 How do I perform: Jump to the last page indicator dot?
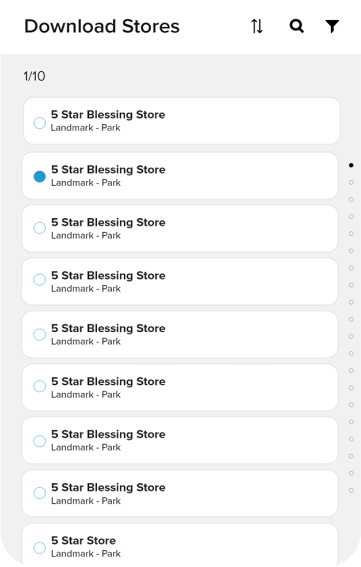coord(351,490)
